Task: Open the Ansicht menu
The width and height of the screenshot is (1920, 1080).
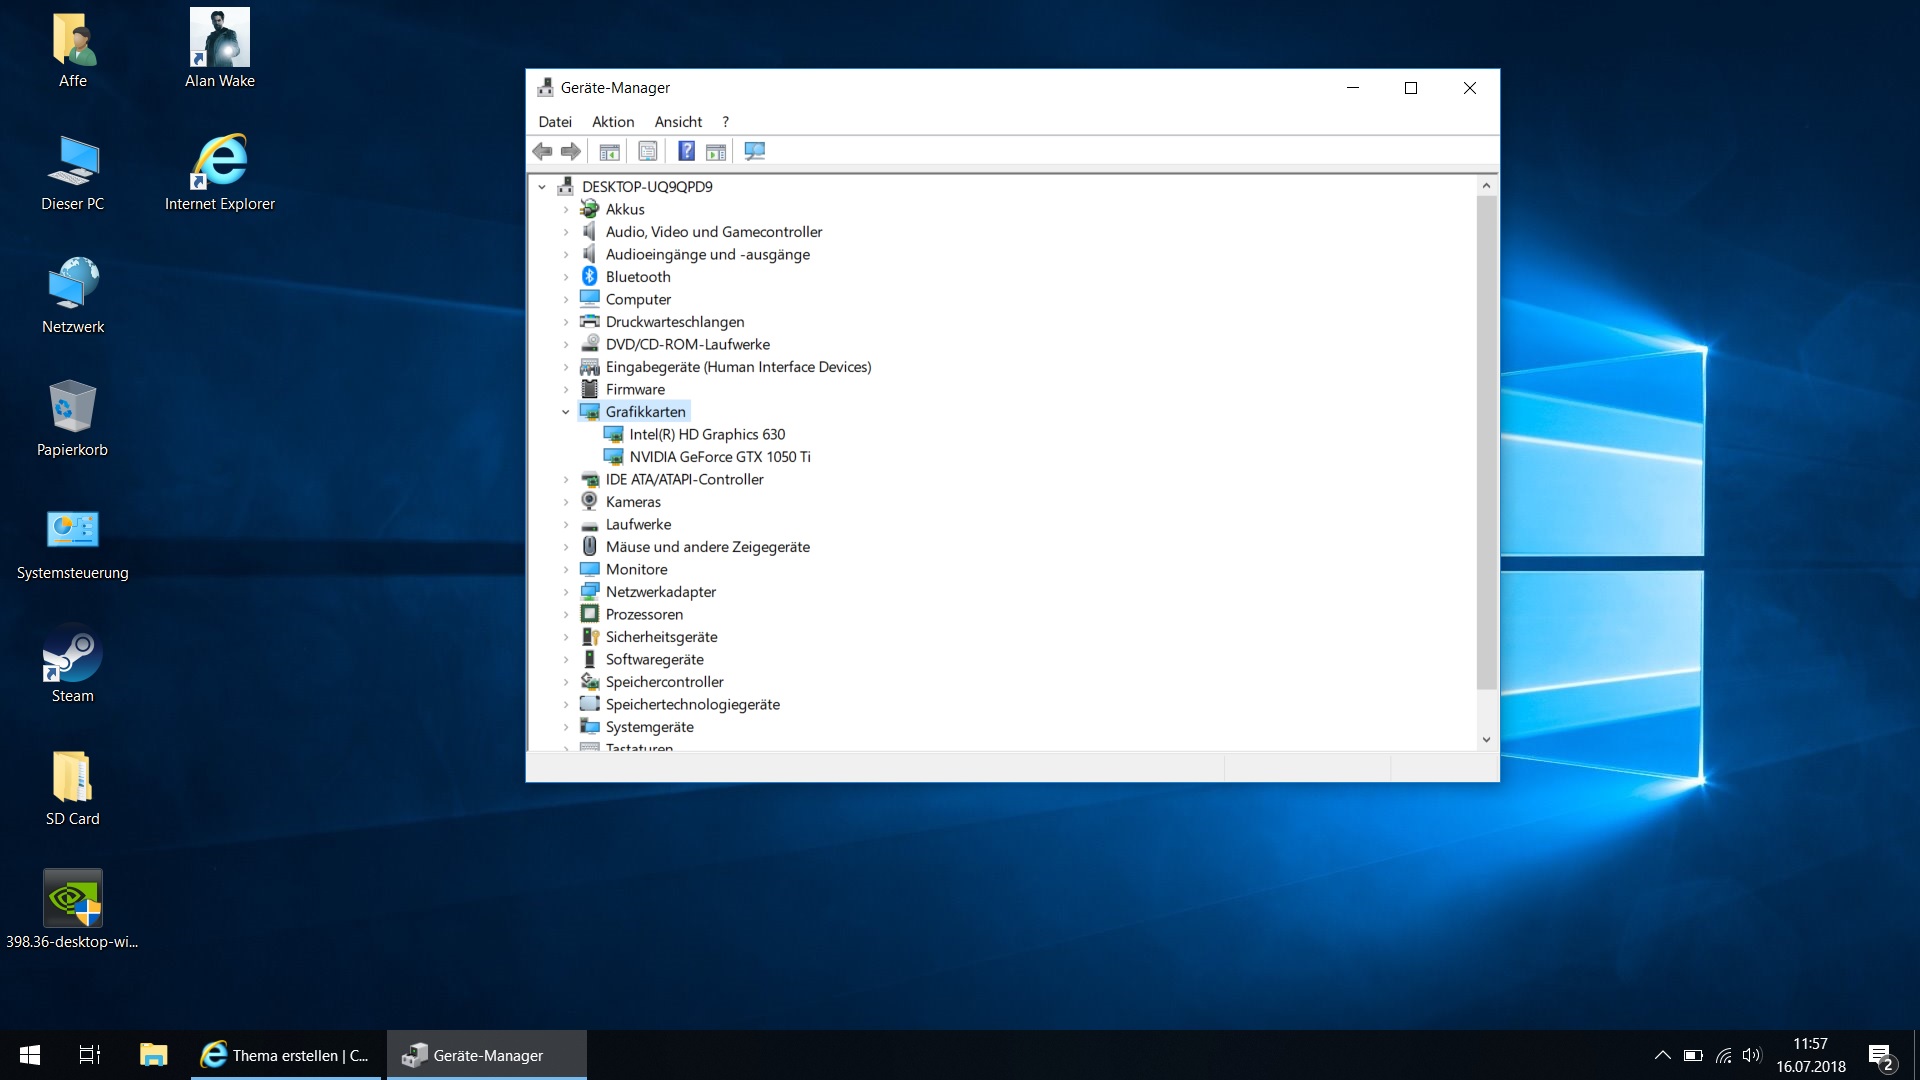Action: 678,122
